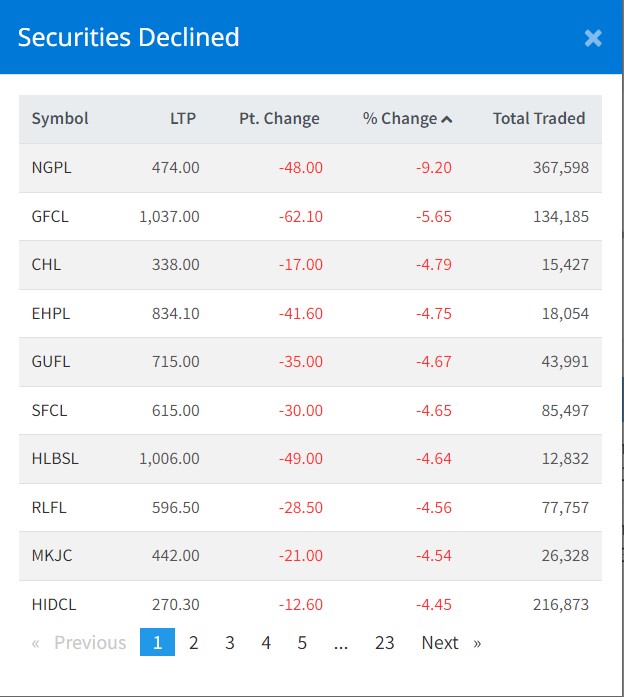Open page 4 in pagination
The height and width of the screenshot is (697, 624).
pyautogui.click(x=266, y=643)
